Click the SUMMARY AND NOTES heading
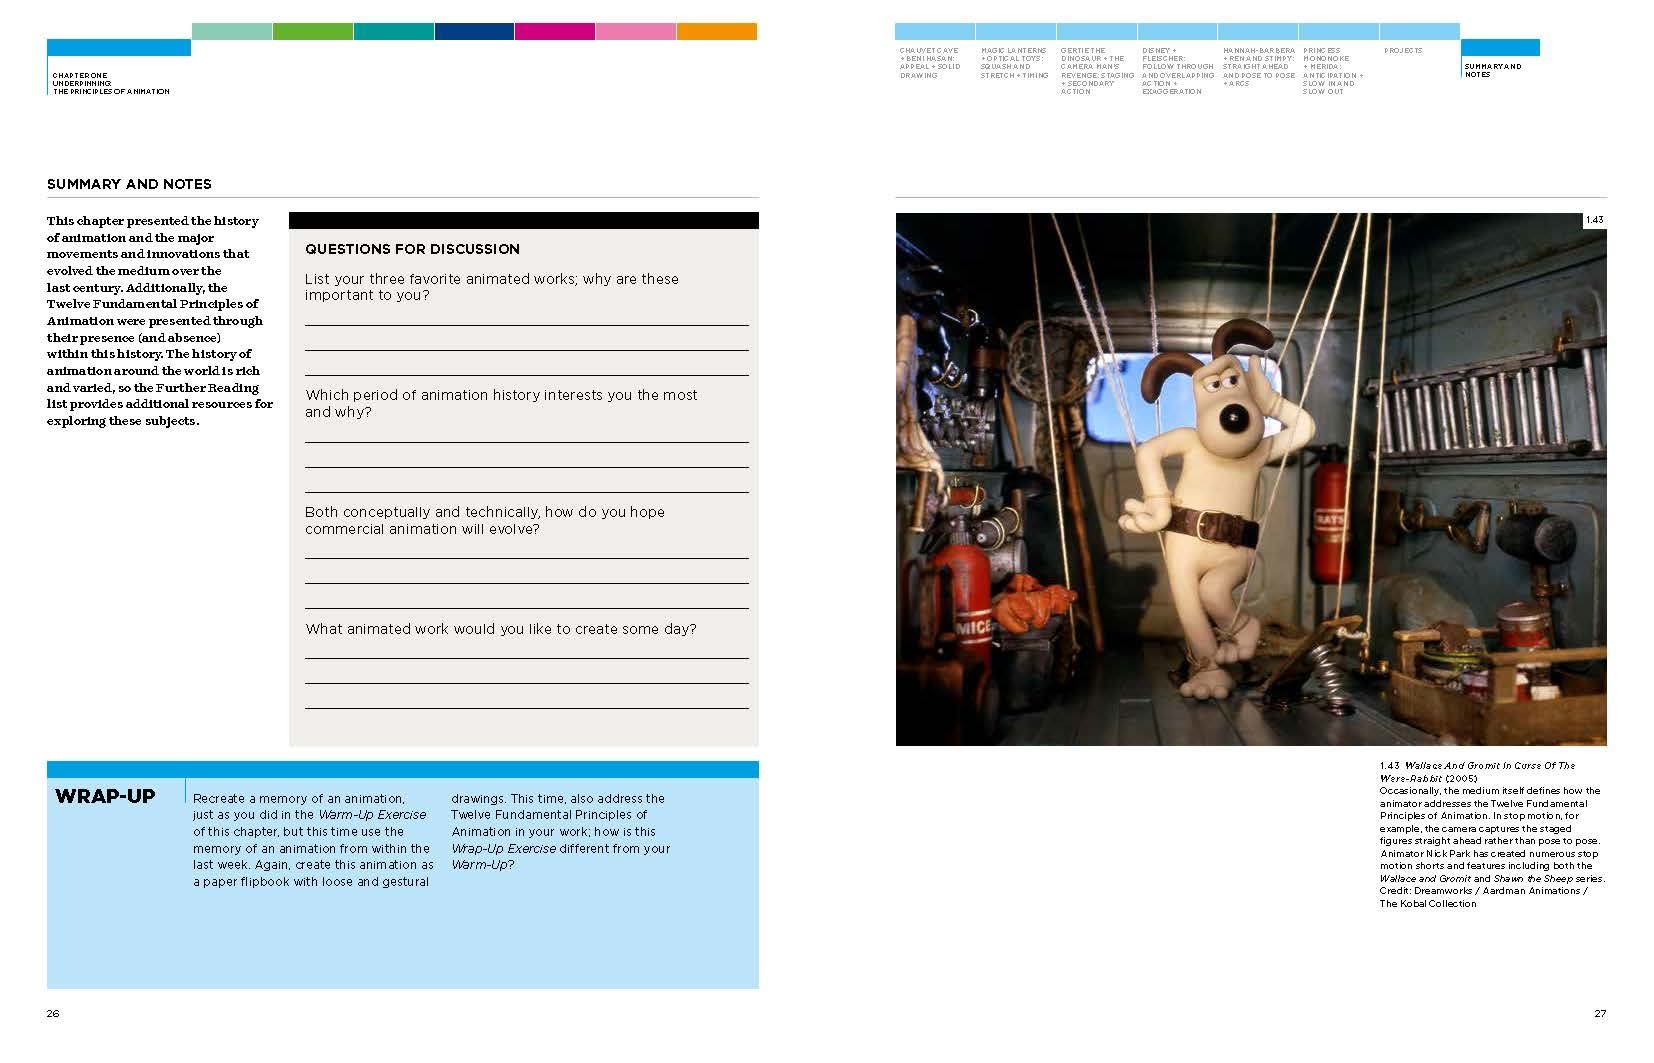Image resolution: width=1654 pixels, height=1063 pixels. pyautogui.click(x=129, y=184)
